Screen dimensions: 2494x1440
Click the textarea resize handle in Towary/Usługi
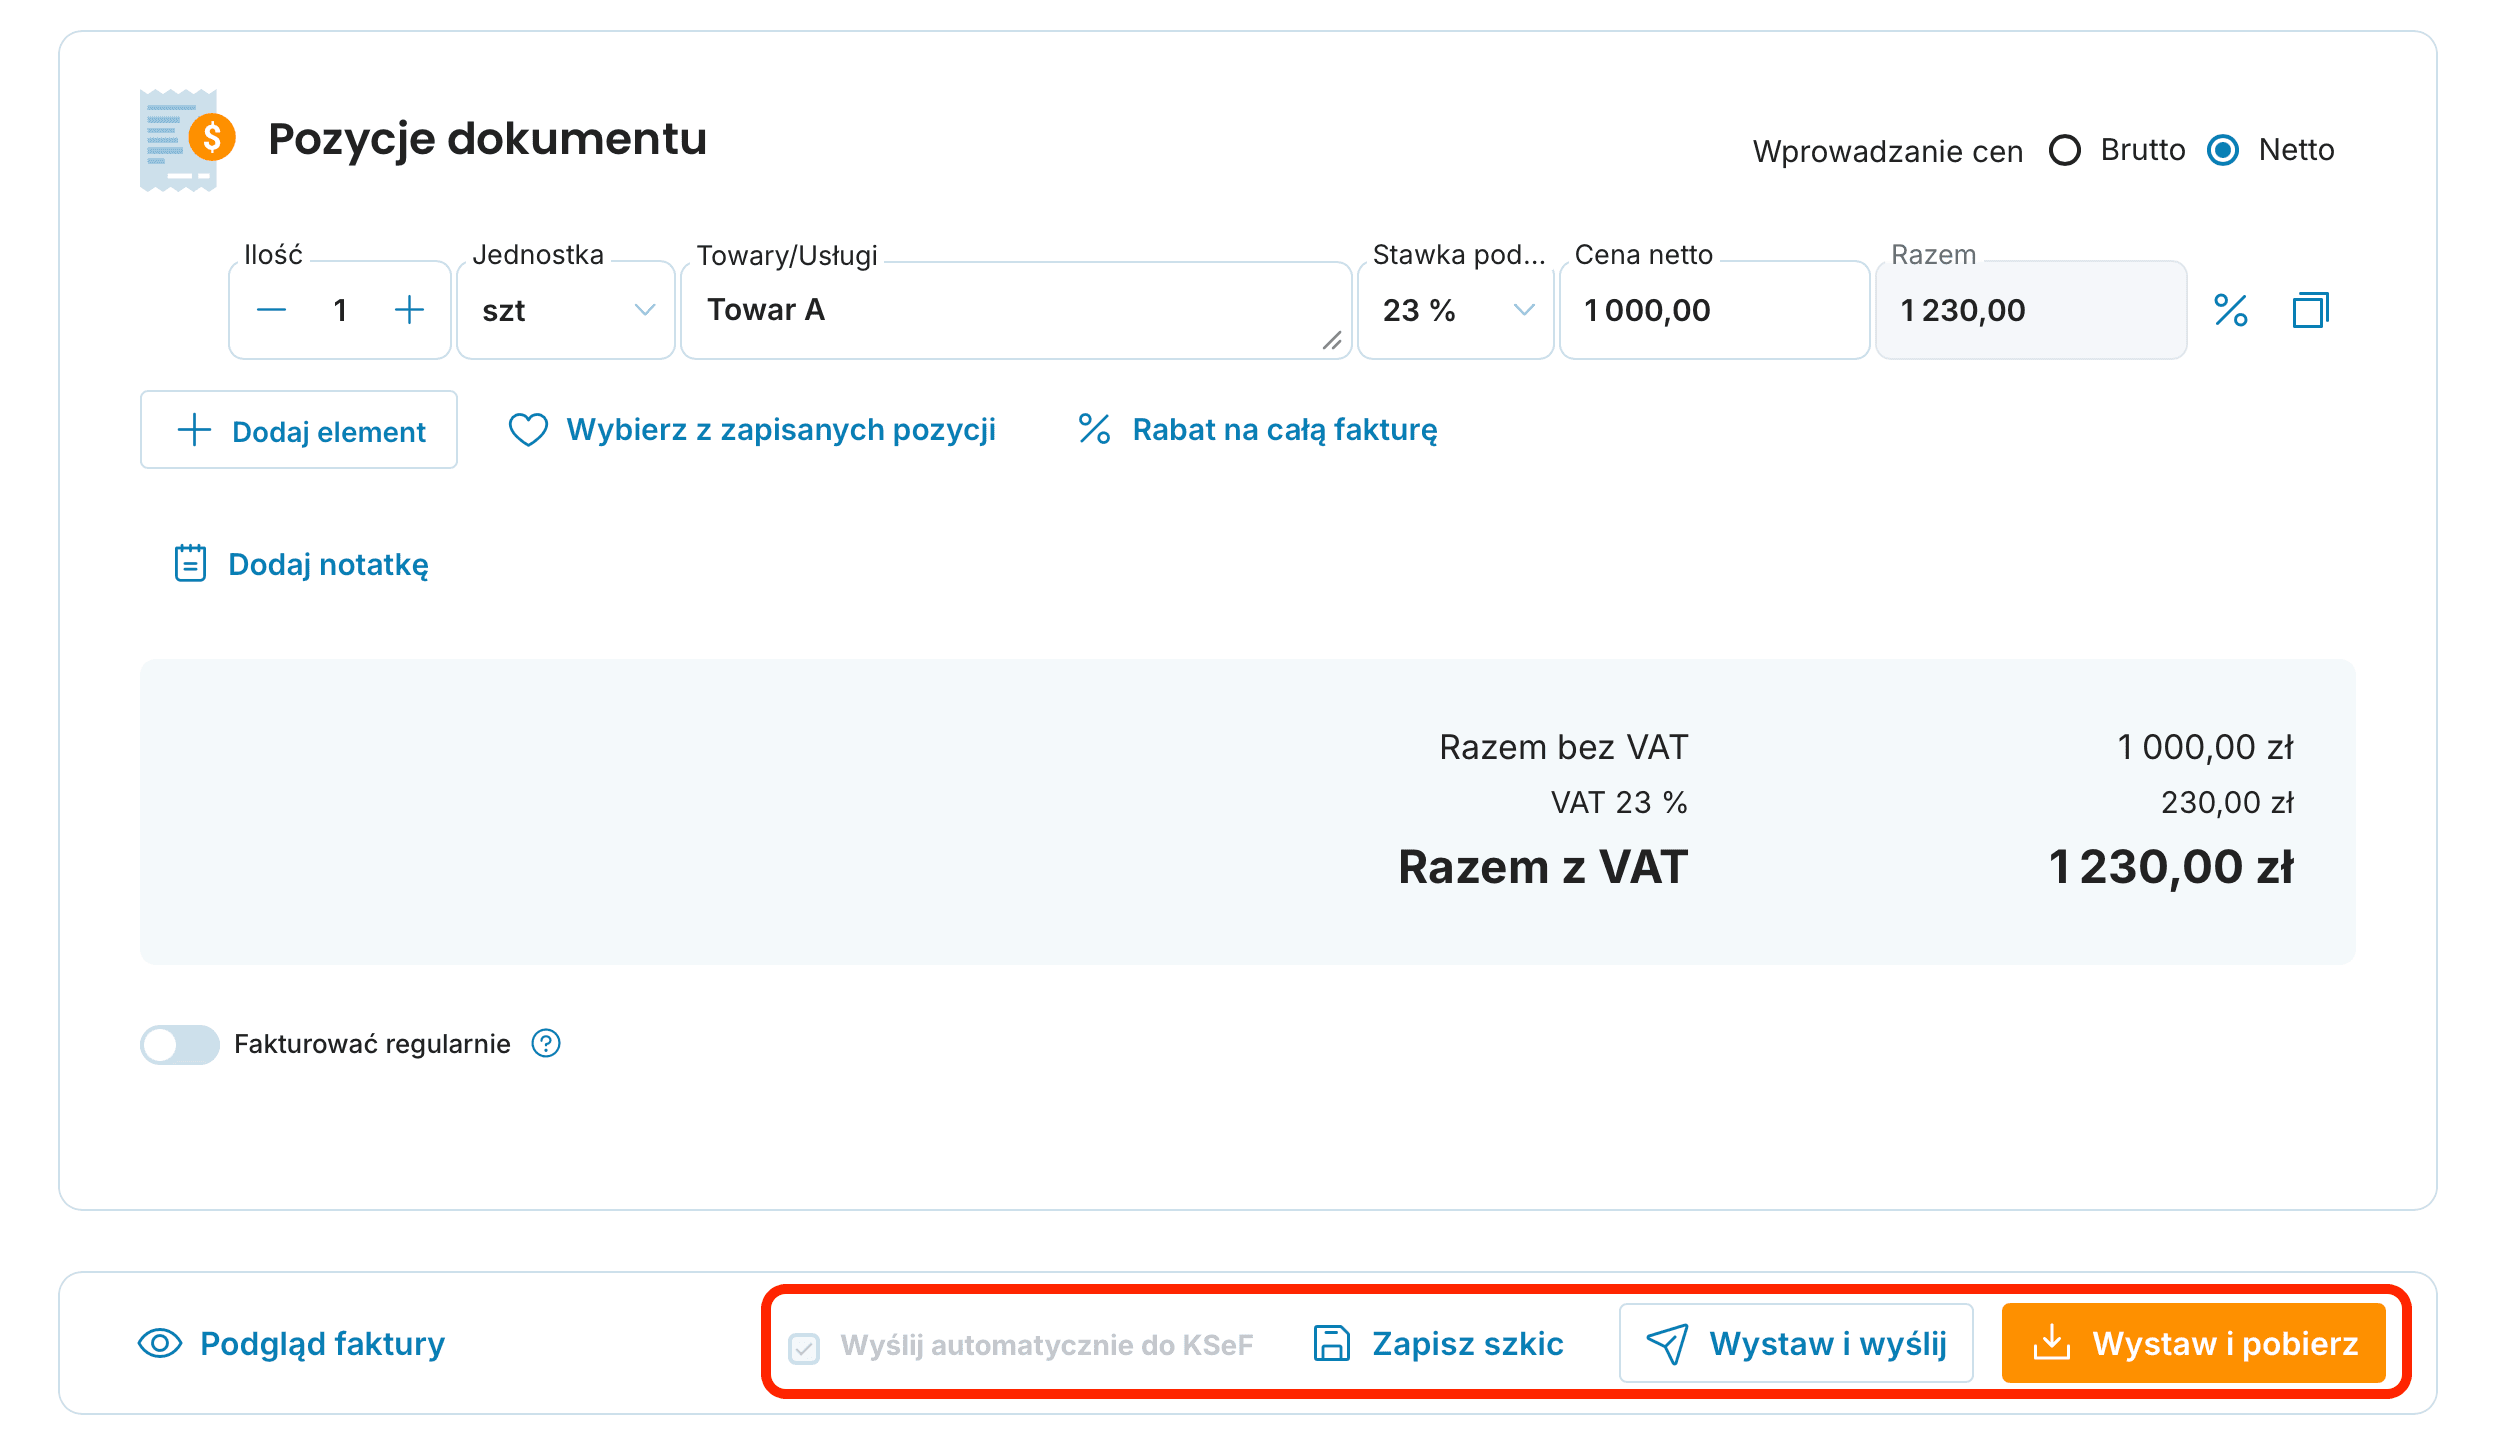1332,341
